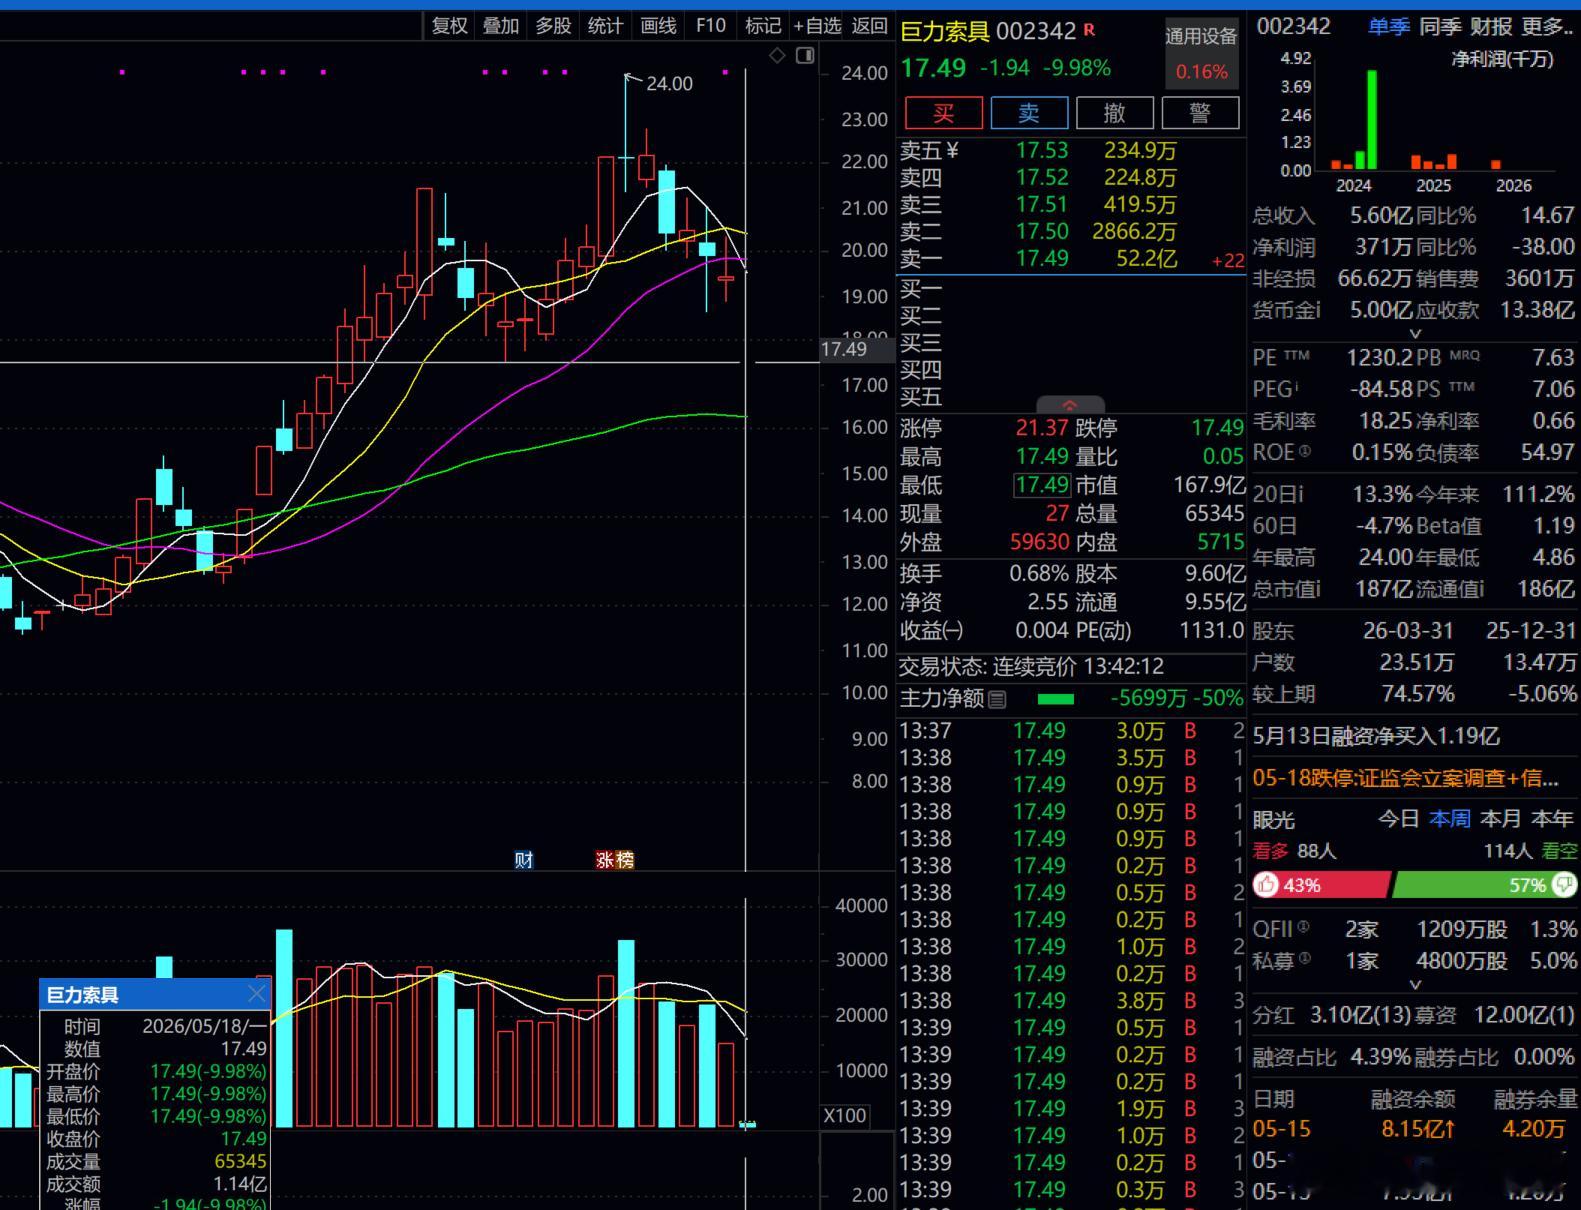Switch to the 同季 tab
Image resolution: width=1581 pixels, height=1210 pixels.
coord(1440,27)
